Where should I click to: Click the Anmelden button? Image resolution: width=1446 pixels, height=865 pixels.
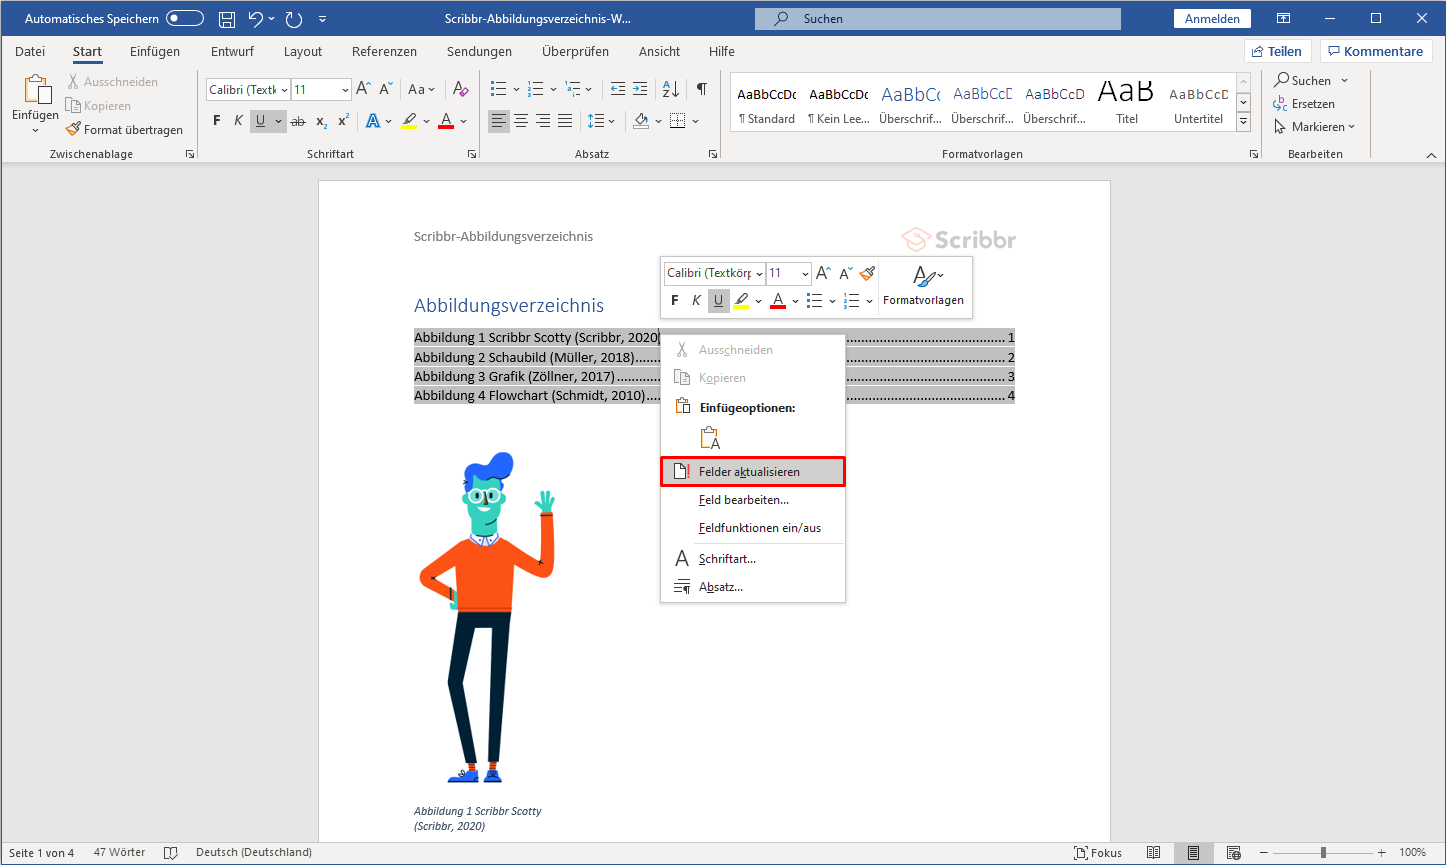point(1212,19)
